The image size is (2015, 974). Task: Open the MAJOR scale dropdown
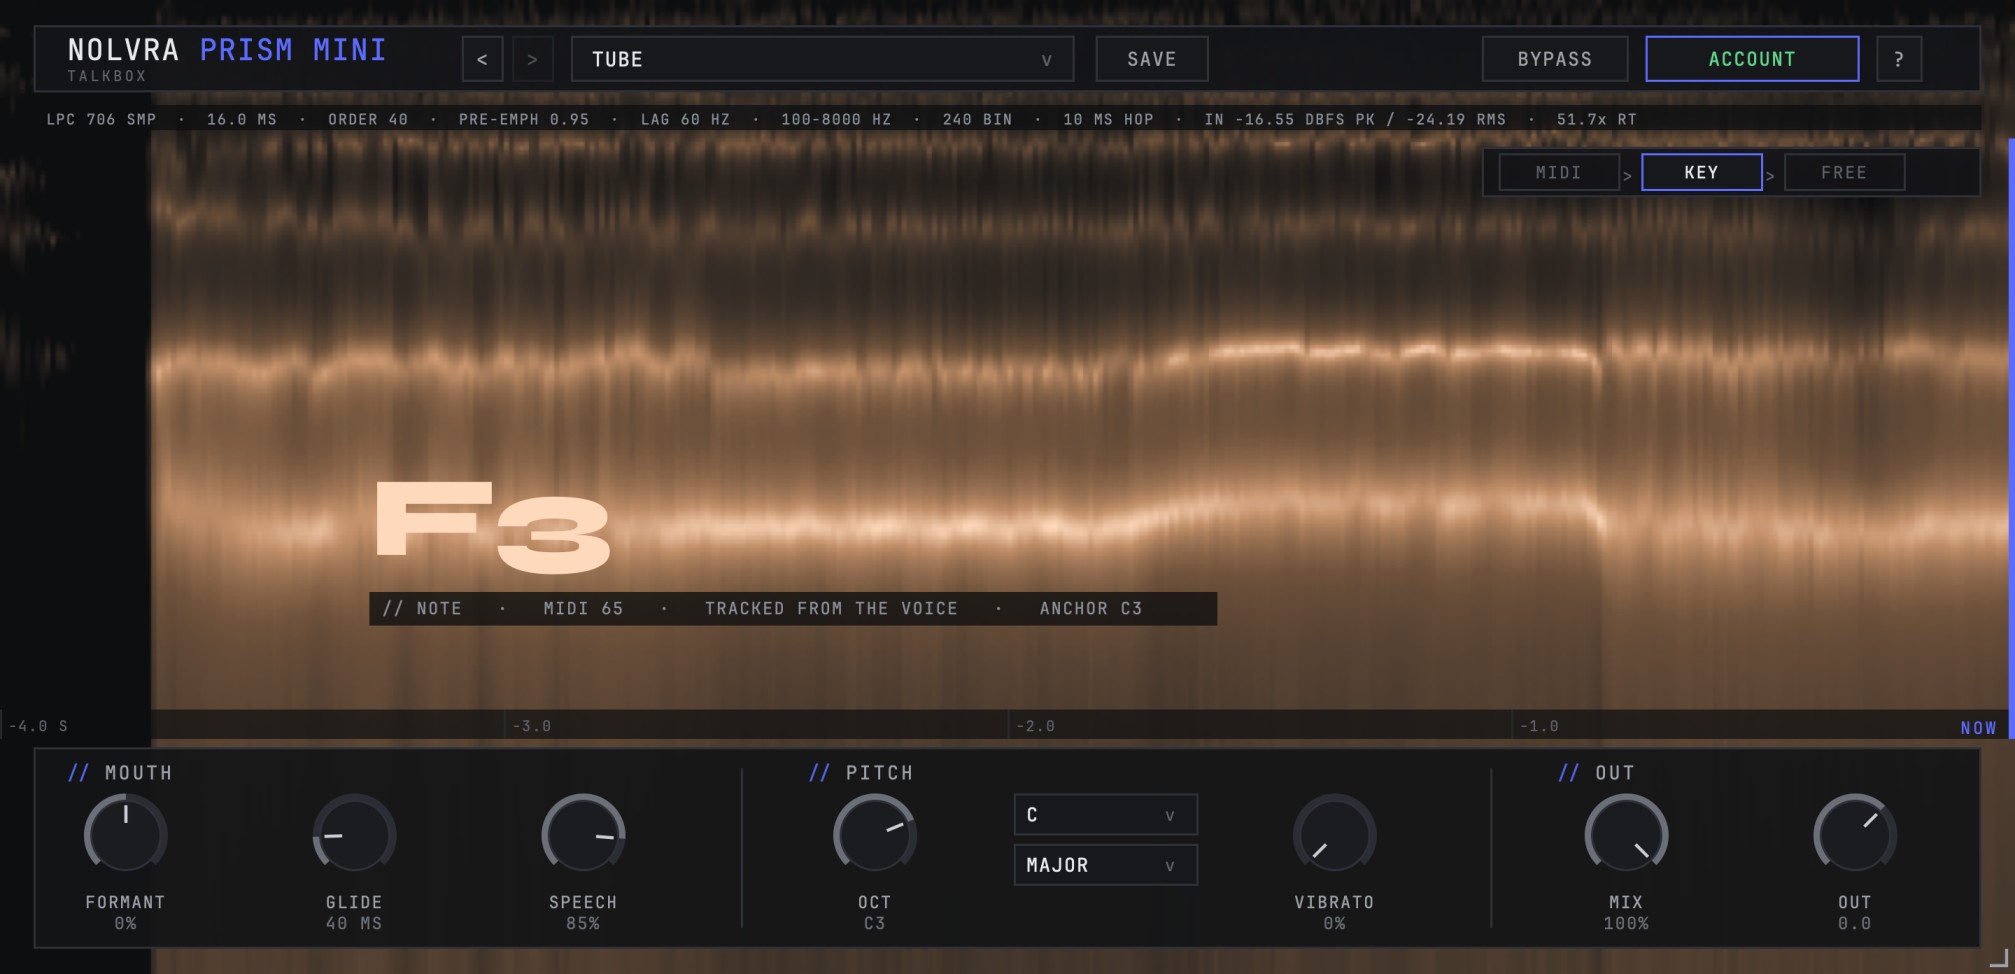click(1105, 865)
